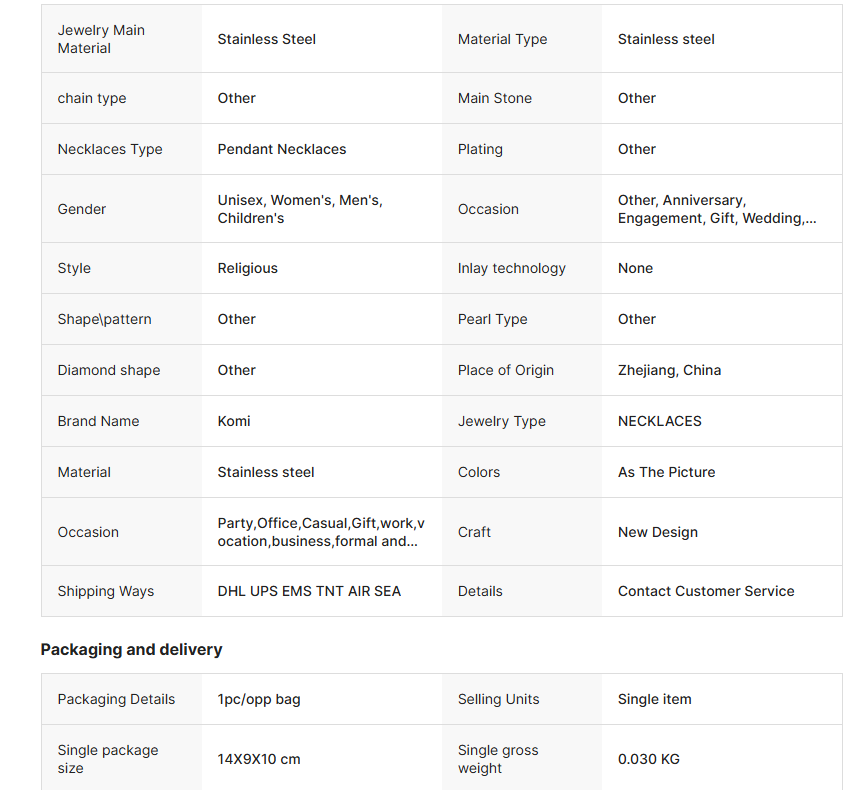Click the "Contact Customer Service" details text
Screen dimensions: 848x790
706,591
